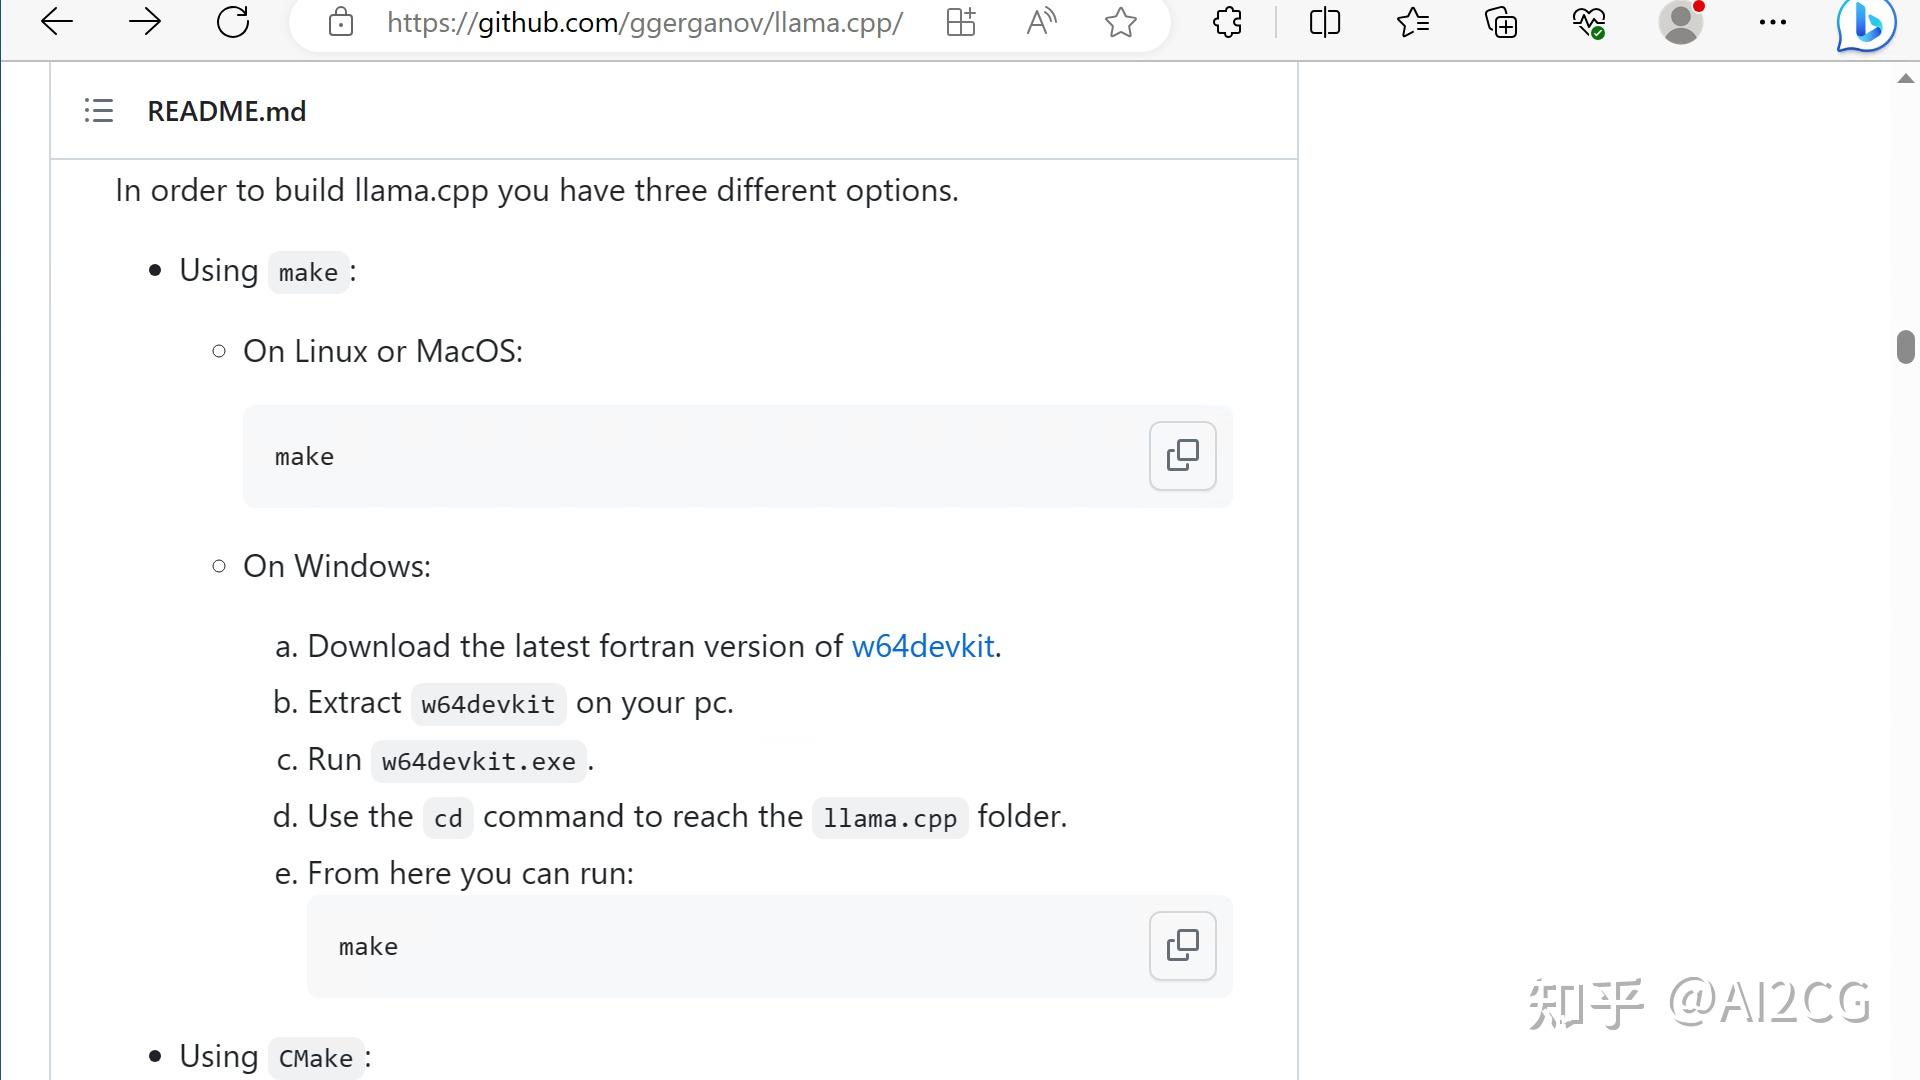
Task: Copy the Linux make command
Action: pyautogui.click(x=1182, y=456)
